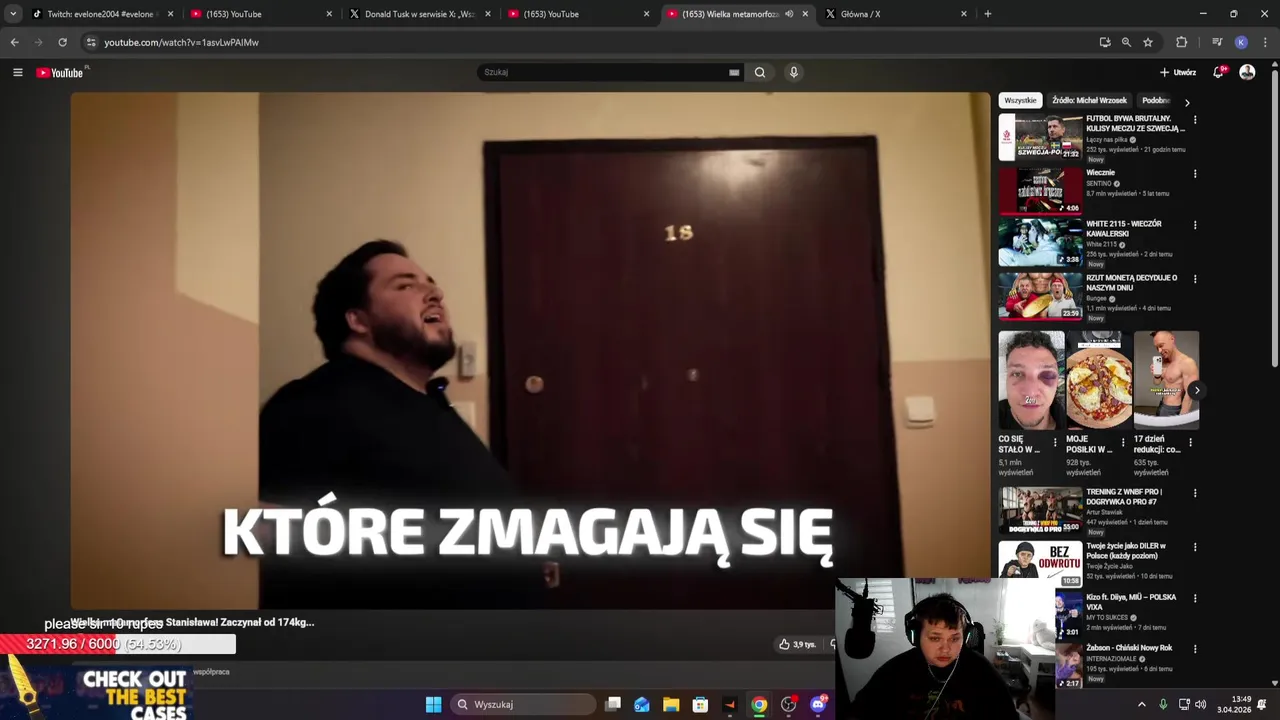1280x720 pixels.
Task: Open options menu for RZUT MONETĄ video
Action: [1195, 279]
